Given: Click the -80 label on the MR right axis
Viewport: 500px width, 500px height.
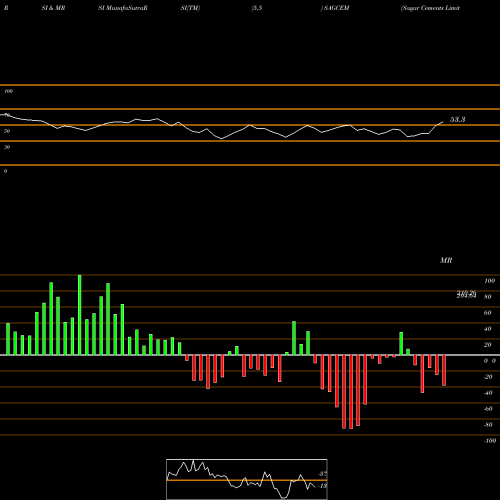Looking at the screenshot, I should [488, 425].
